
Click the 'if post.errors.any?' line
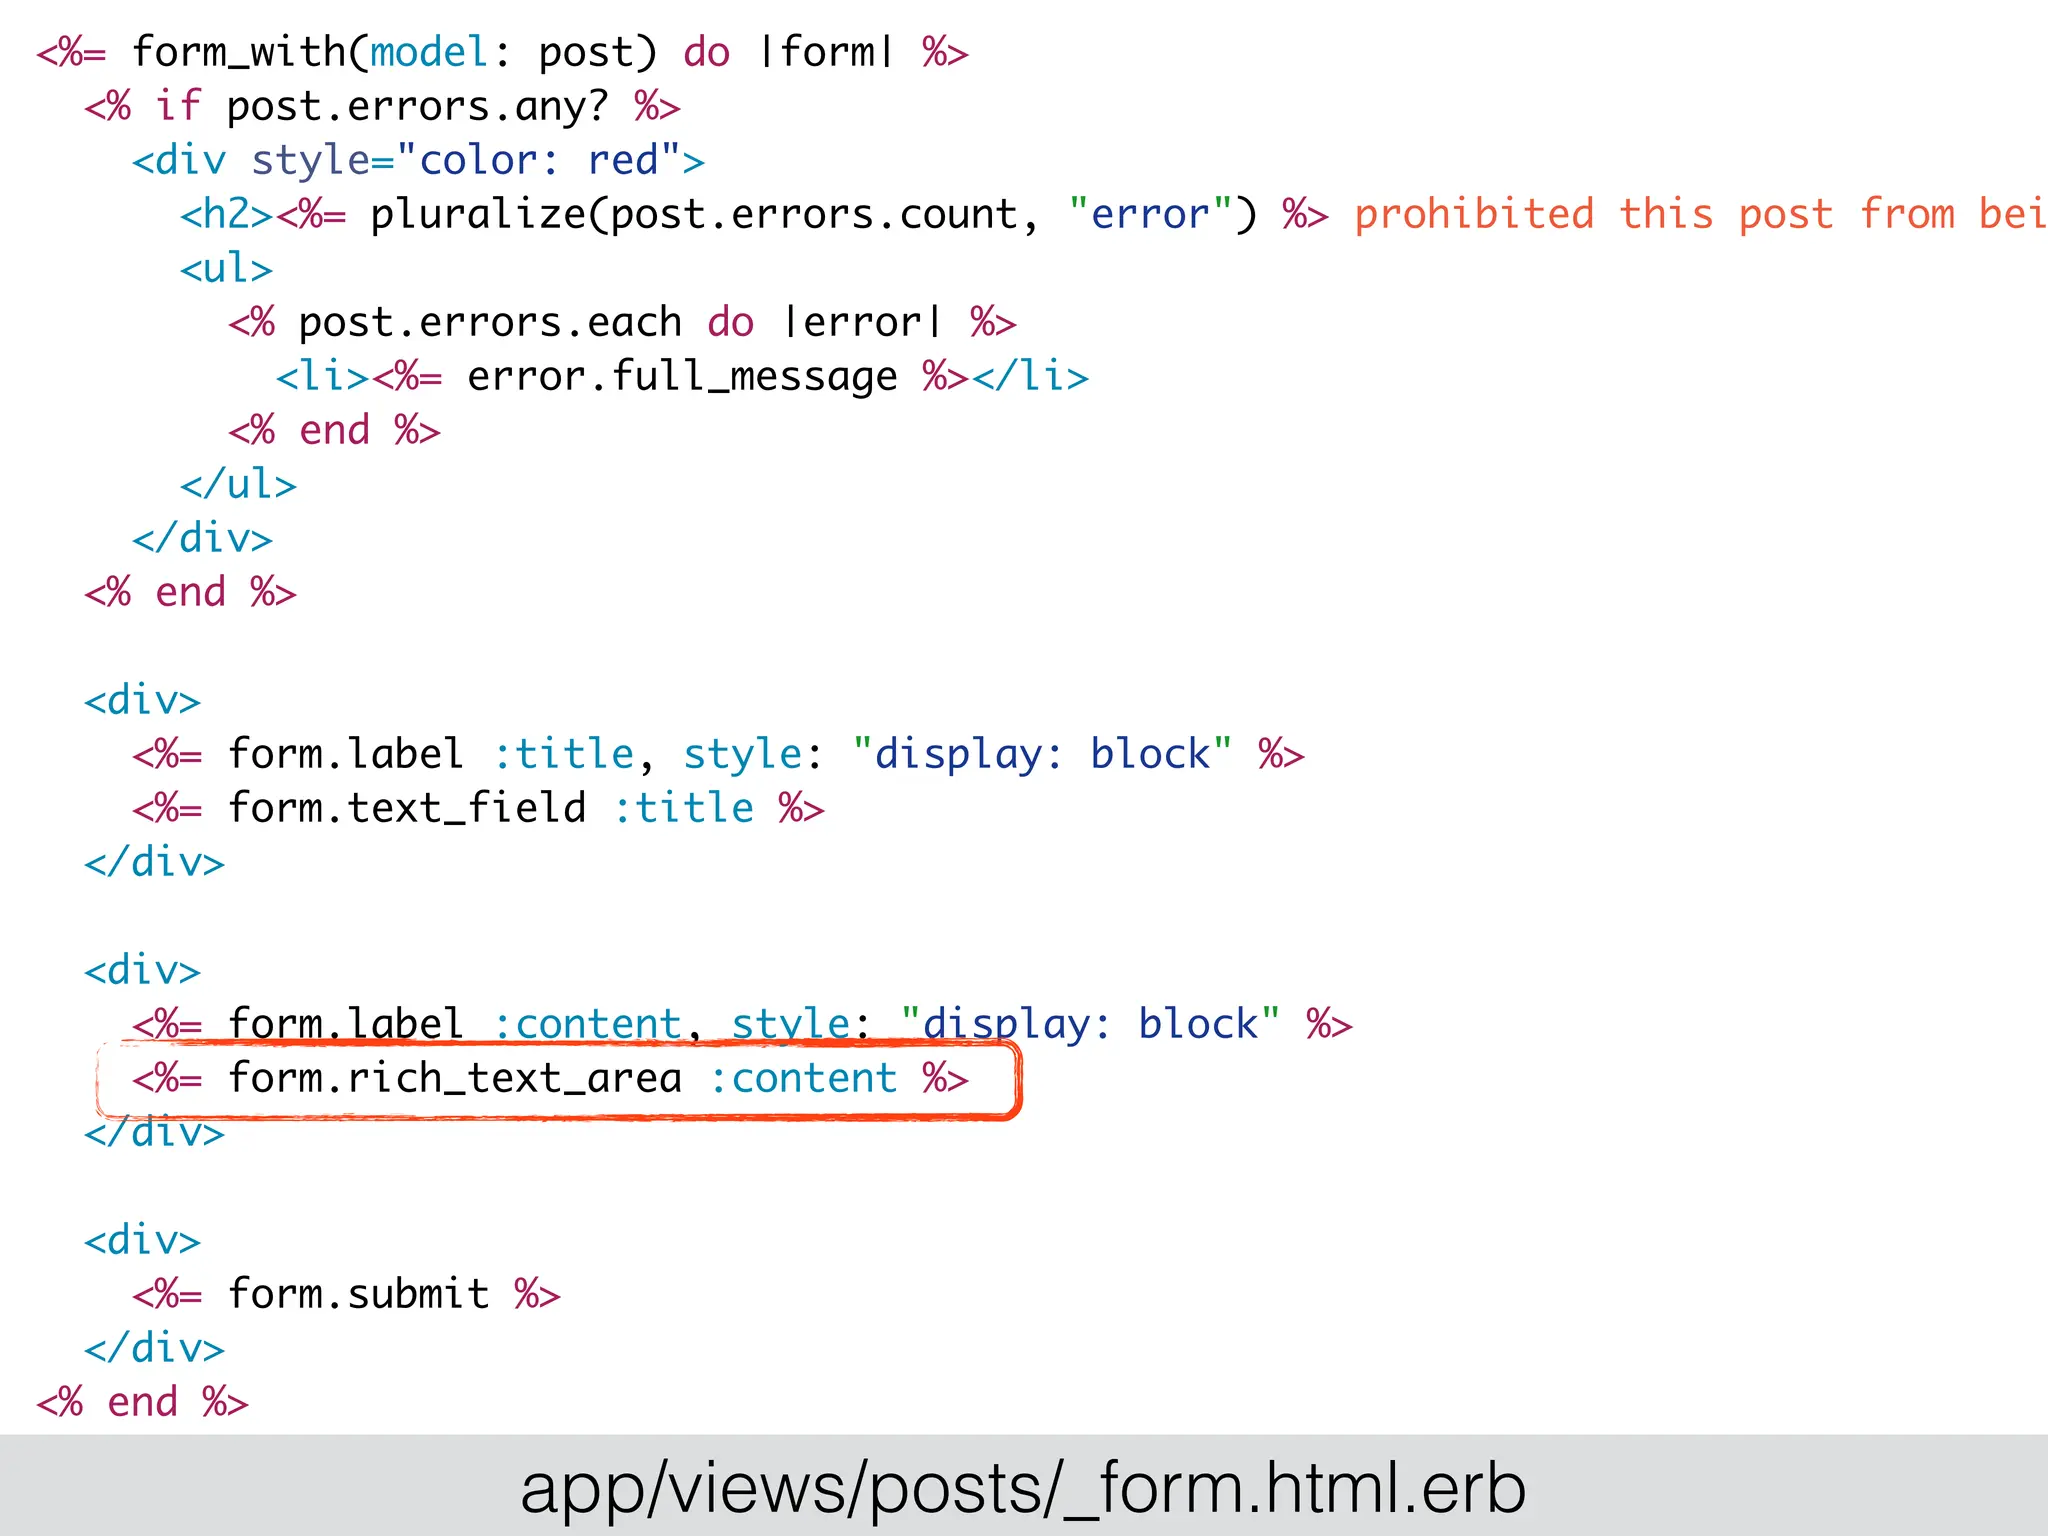(x=382, y=106)
